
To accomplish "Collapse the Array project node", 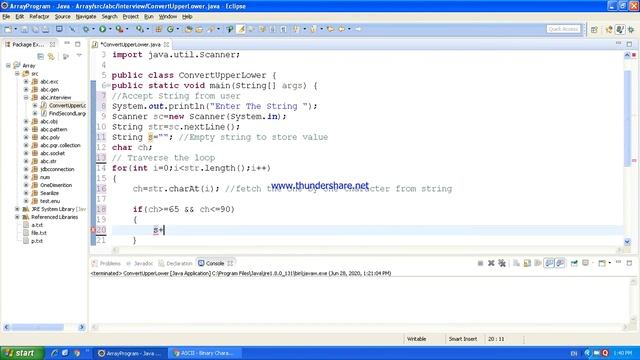I will point(8,65).
